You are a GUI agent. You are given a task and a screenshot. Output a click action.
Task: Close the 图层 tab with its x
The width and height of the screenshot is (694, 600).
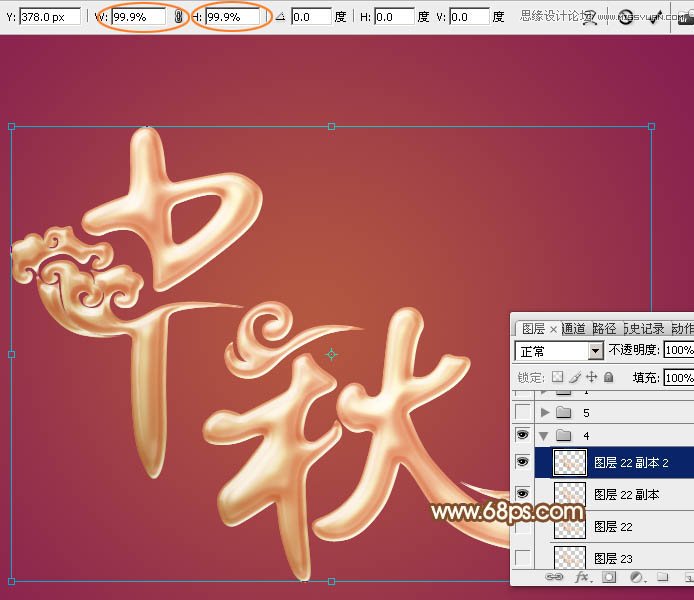[x=553, y=329]
